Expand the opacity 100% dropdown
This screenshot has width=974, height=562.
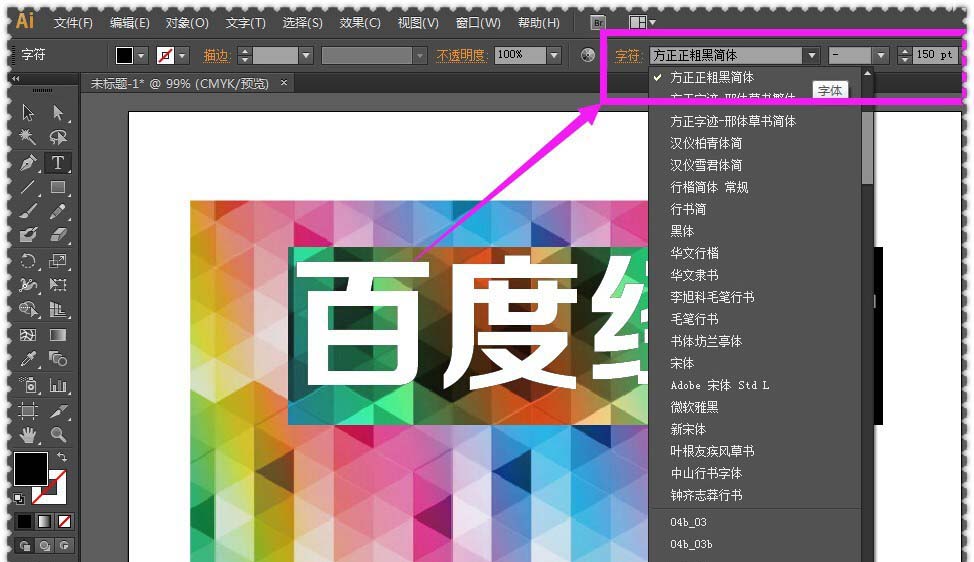[554, 55]
